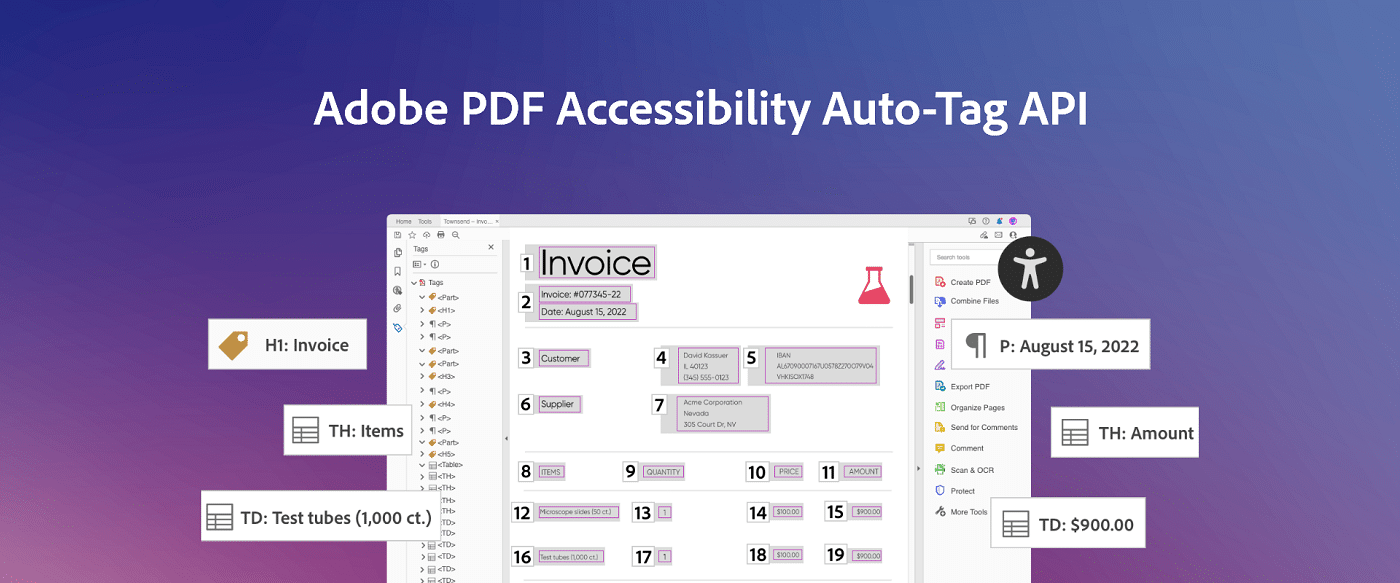Switch to the Home tab
1400x583 pixels.
point(403,221)
